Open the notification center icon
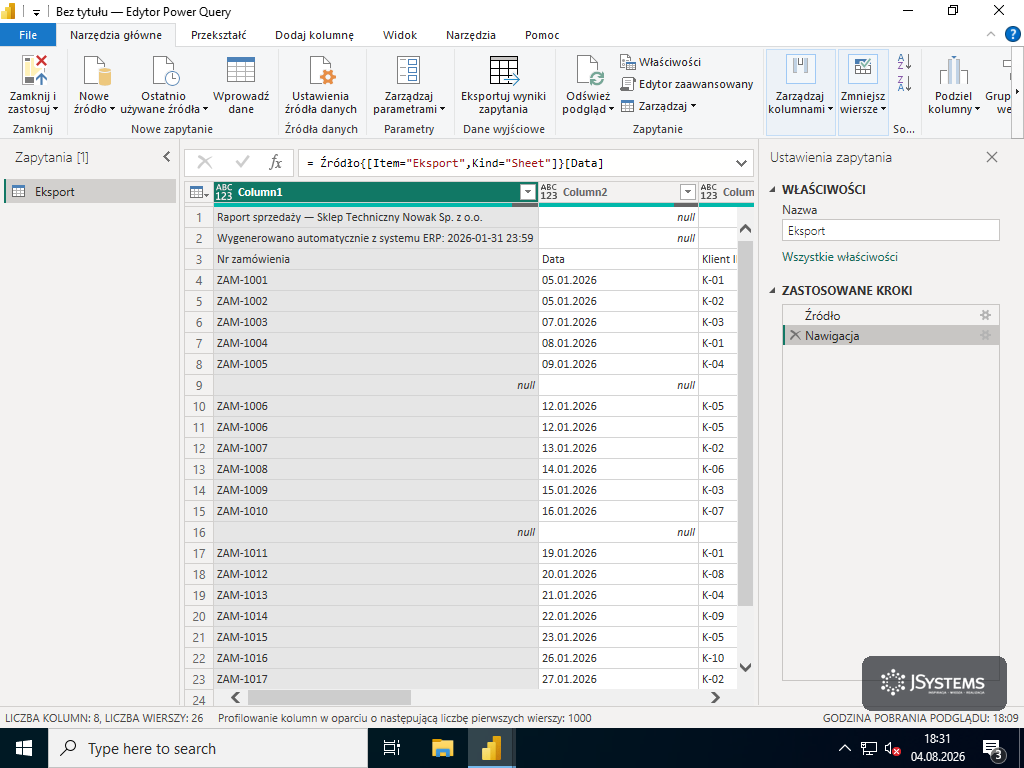The height and width of the screenshot is (768, 1024). tap(993, 750)
